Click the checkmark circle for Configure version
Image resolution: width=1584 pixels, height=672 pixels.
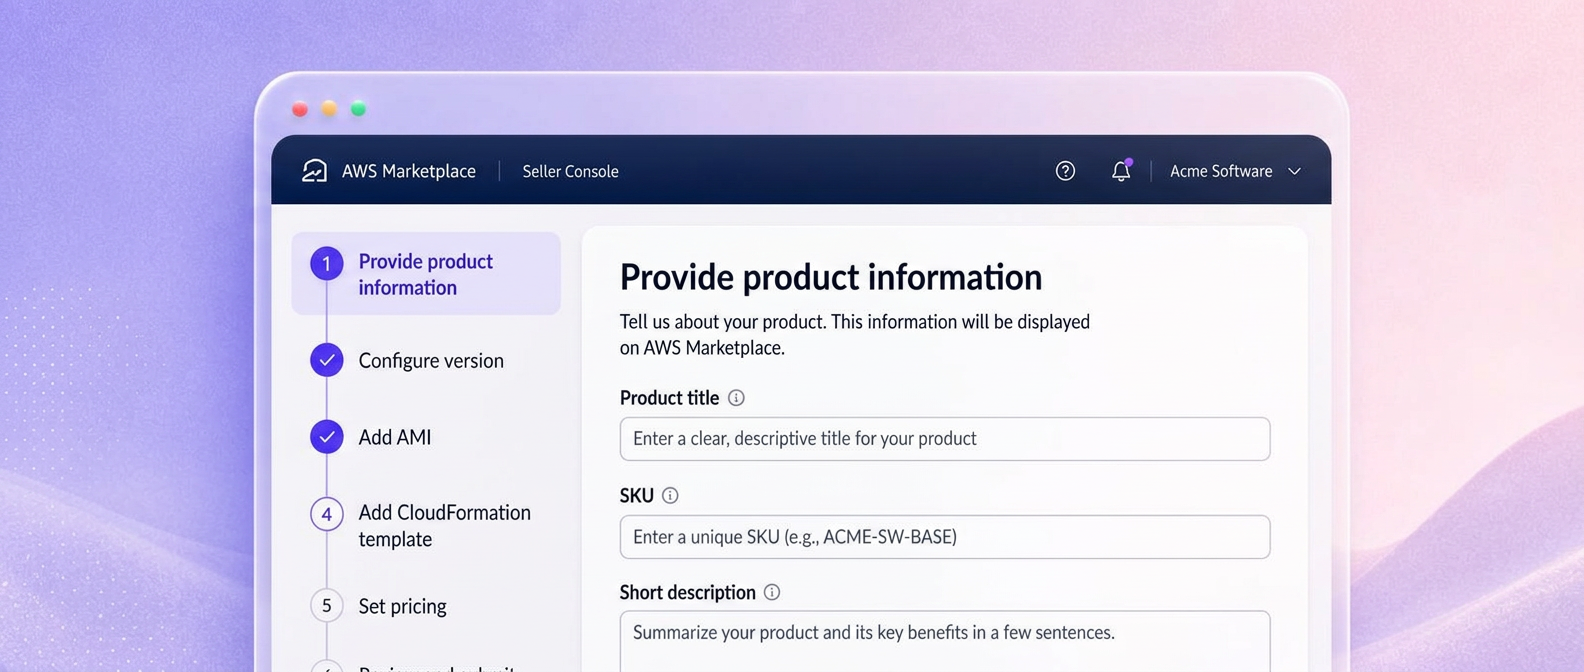point(326,360)
